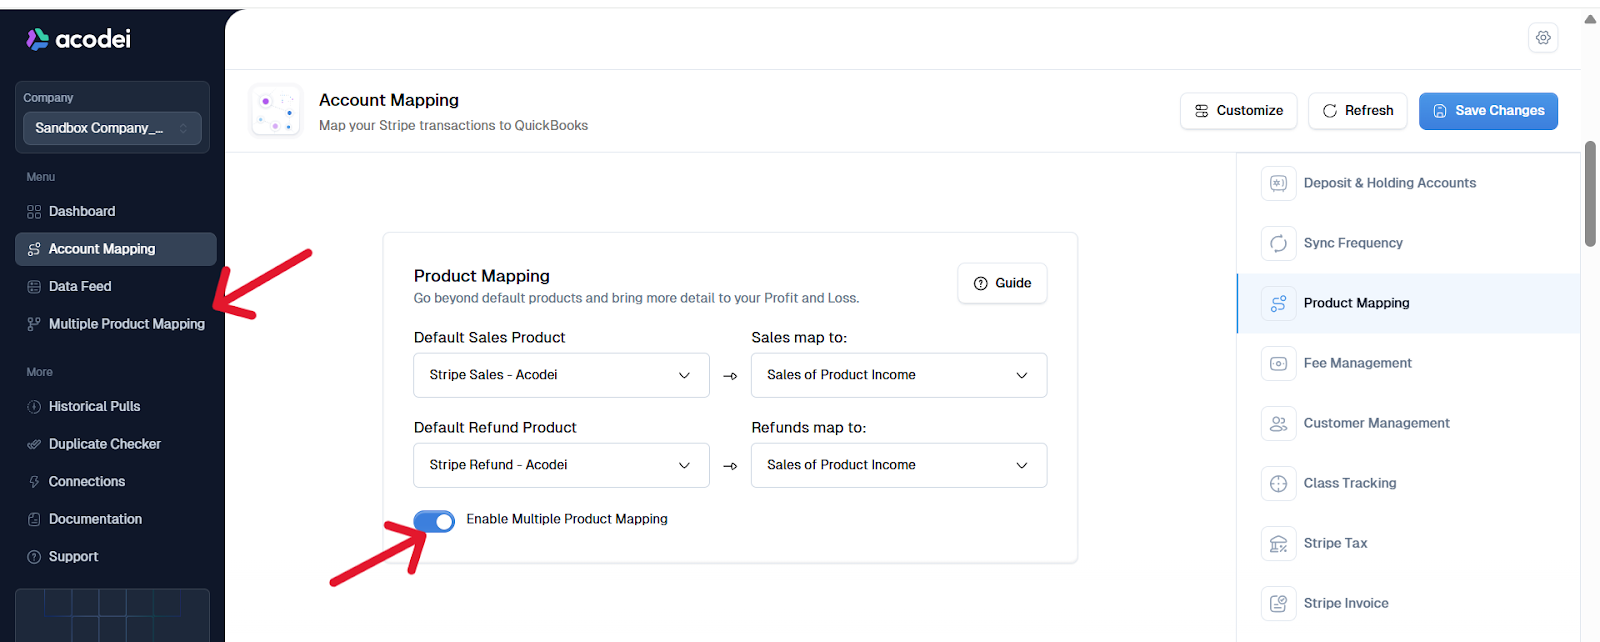Expand the Default Refund Product dropdown
The width and height of the screenshot is (1600, 642).
(561, 465)
